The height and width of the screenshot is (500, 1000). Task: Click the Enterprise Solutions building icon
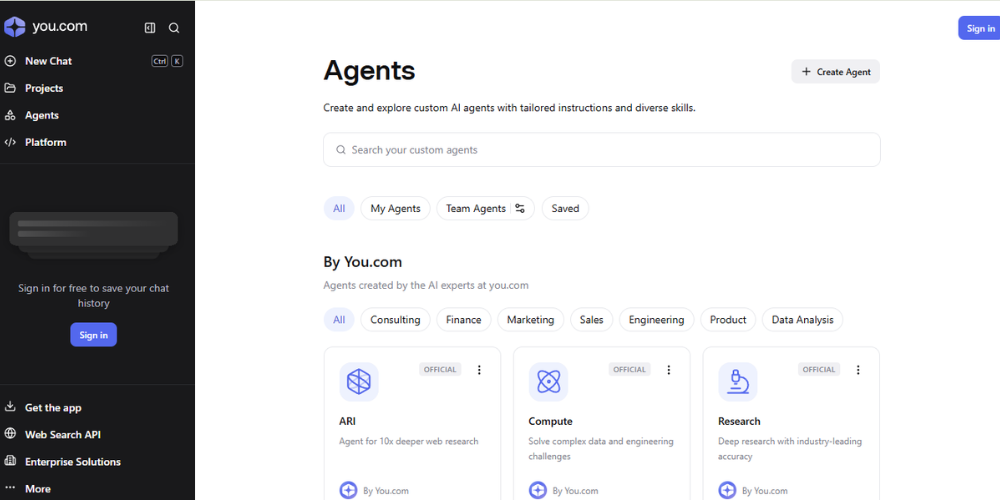pyautogui.click(x=10, y=461)
